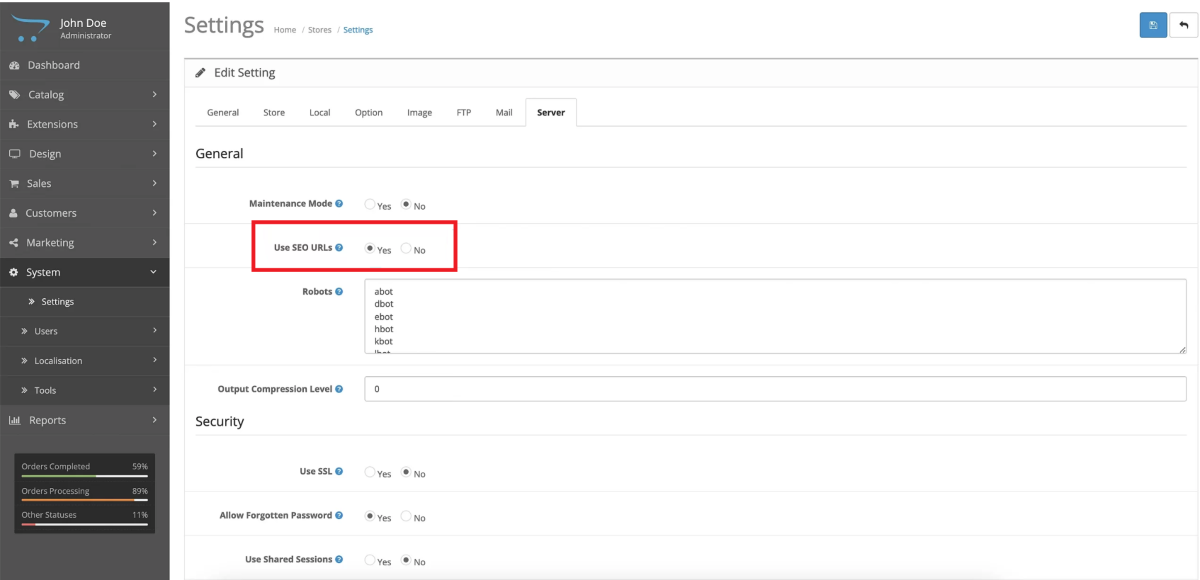Screen dimensions: 1200x580
Task: Click the Use SEO URLs help icon
Action: coord(339,248)
